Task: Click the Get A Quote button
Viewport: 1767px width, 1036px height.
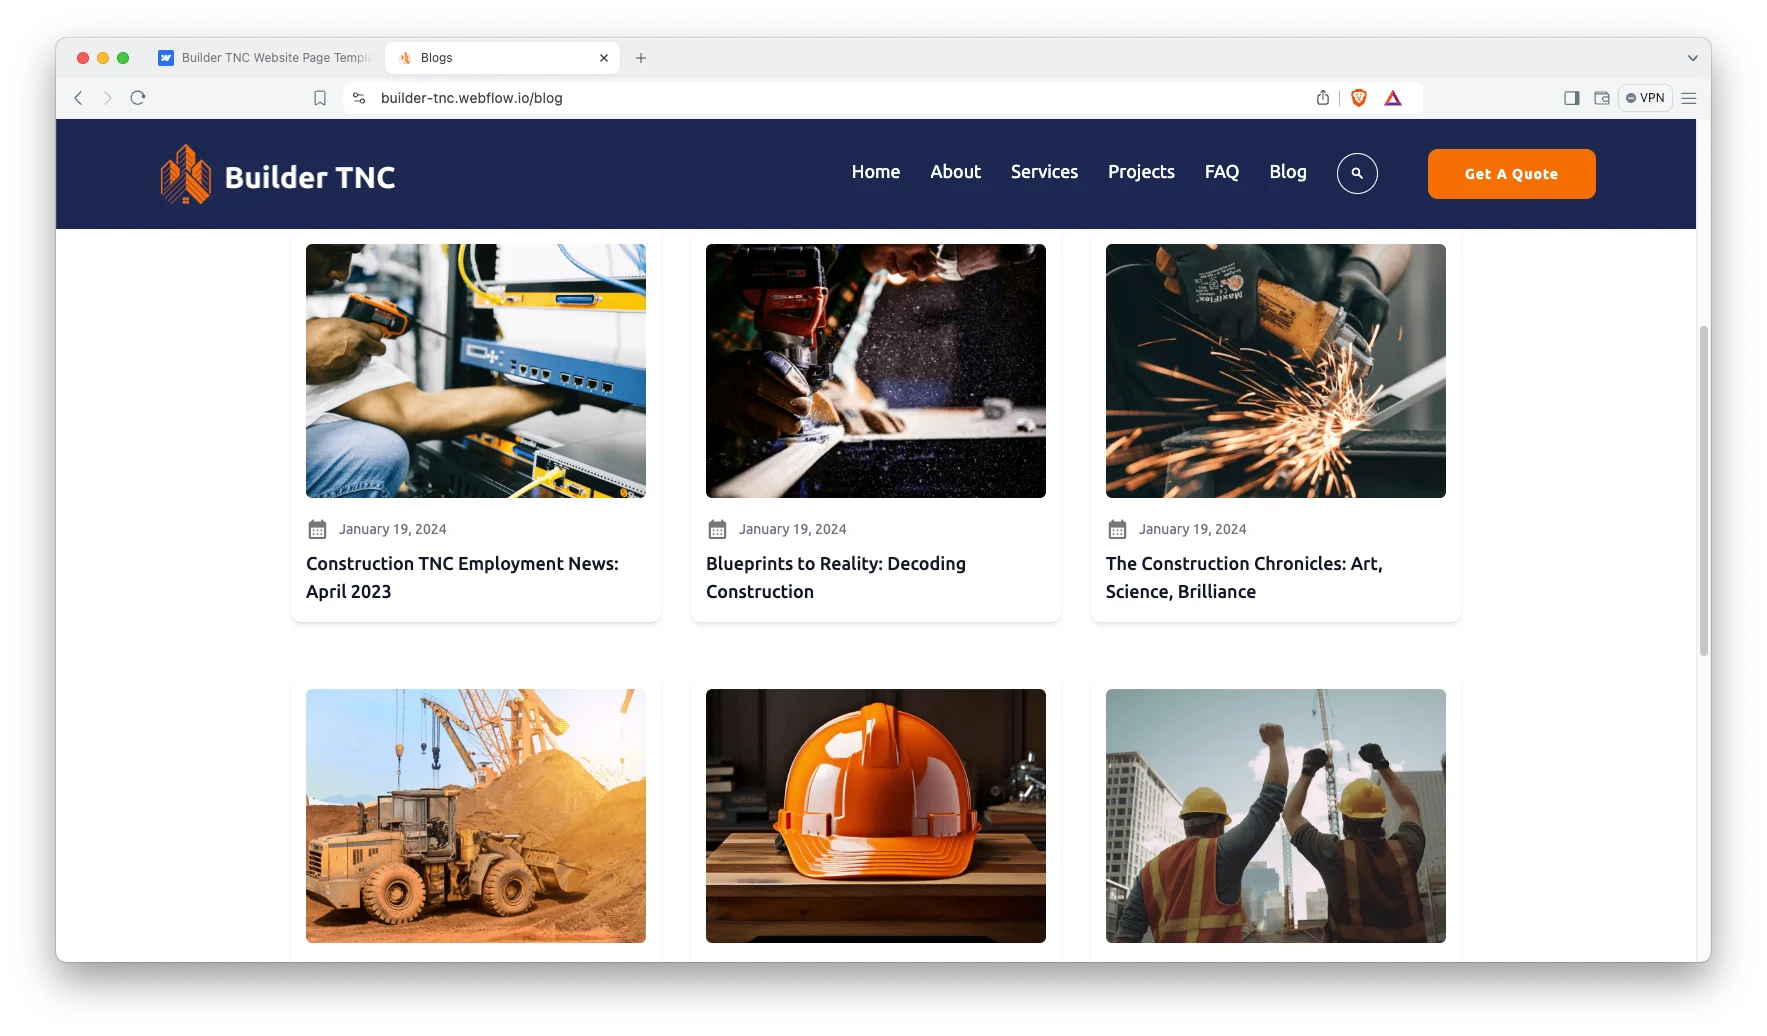Action: tap(1510, 174)
